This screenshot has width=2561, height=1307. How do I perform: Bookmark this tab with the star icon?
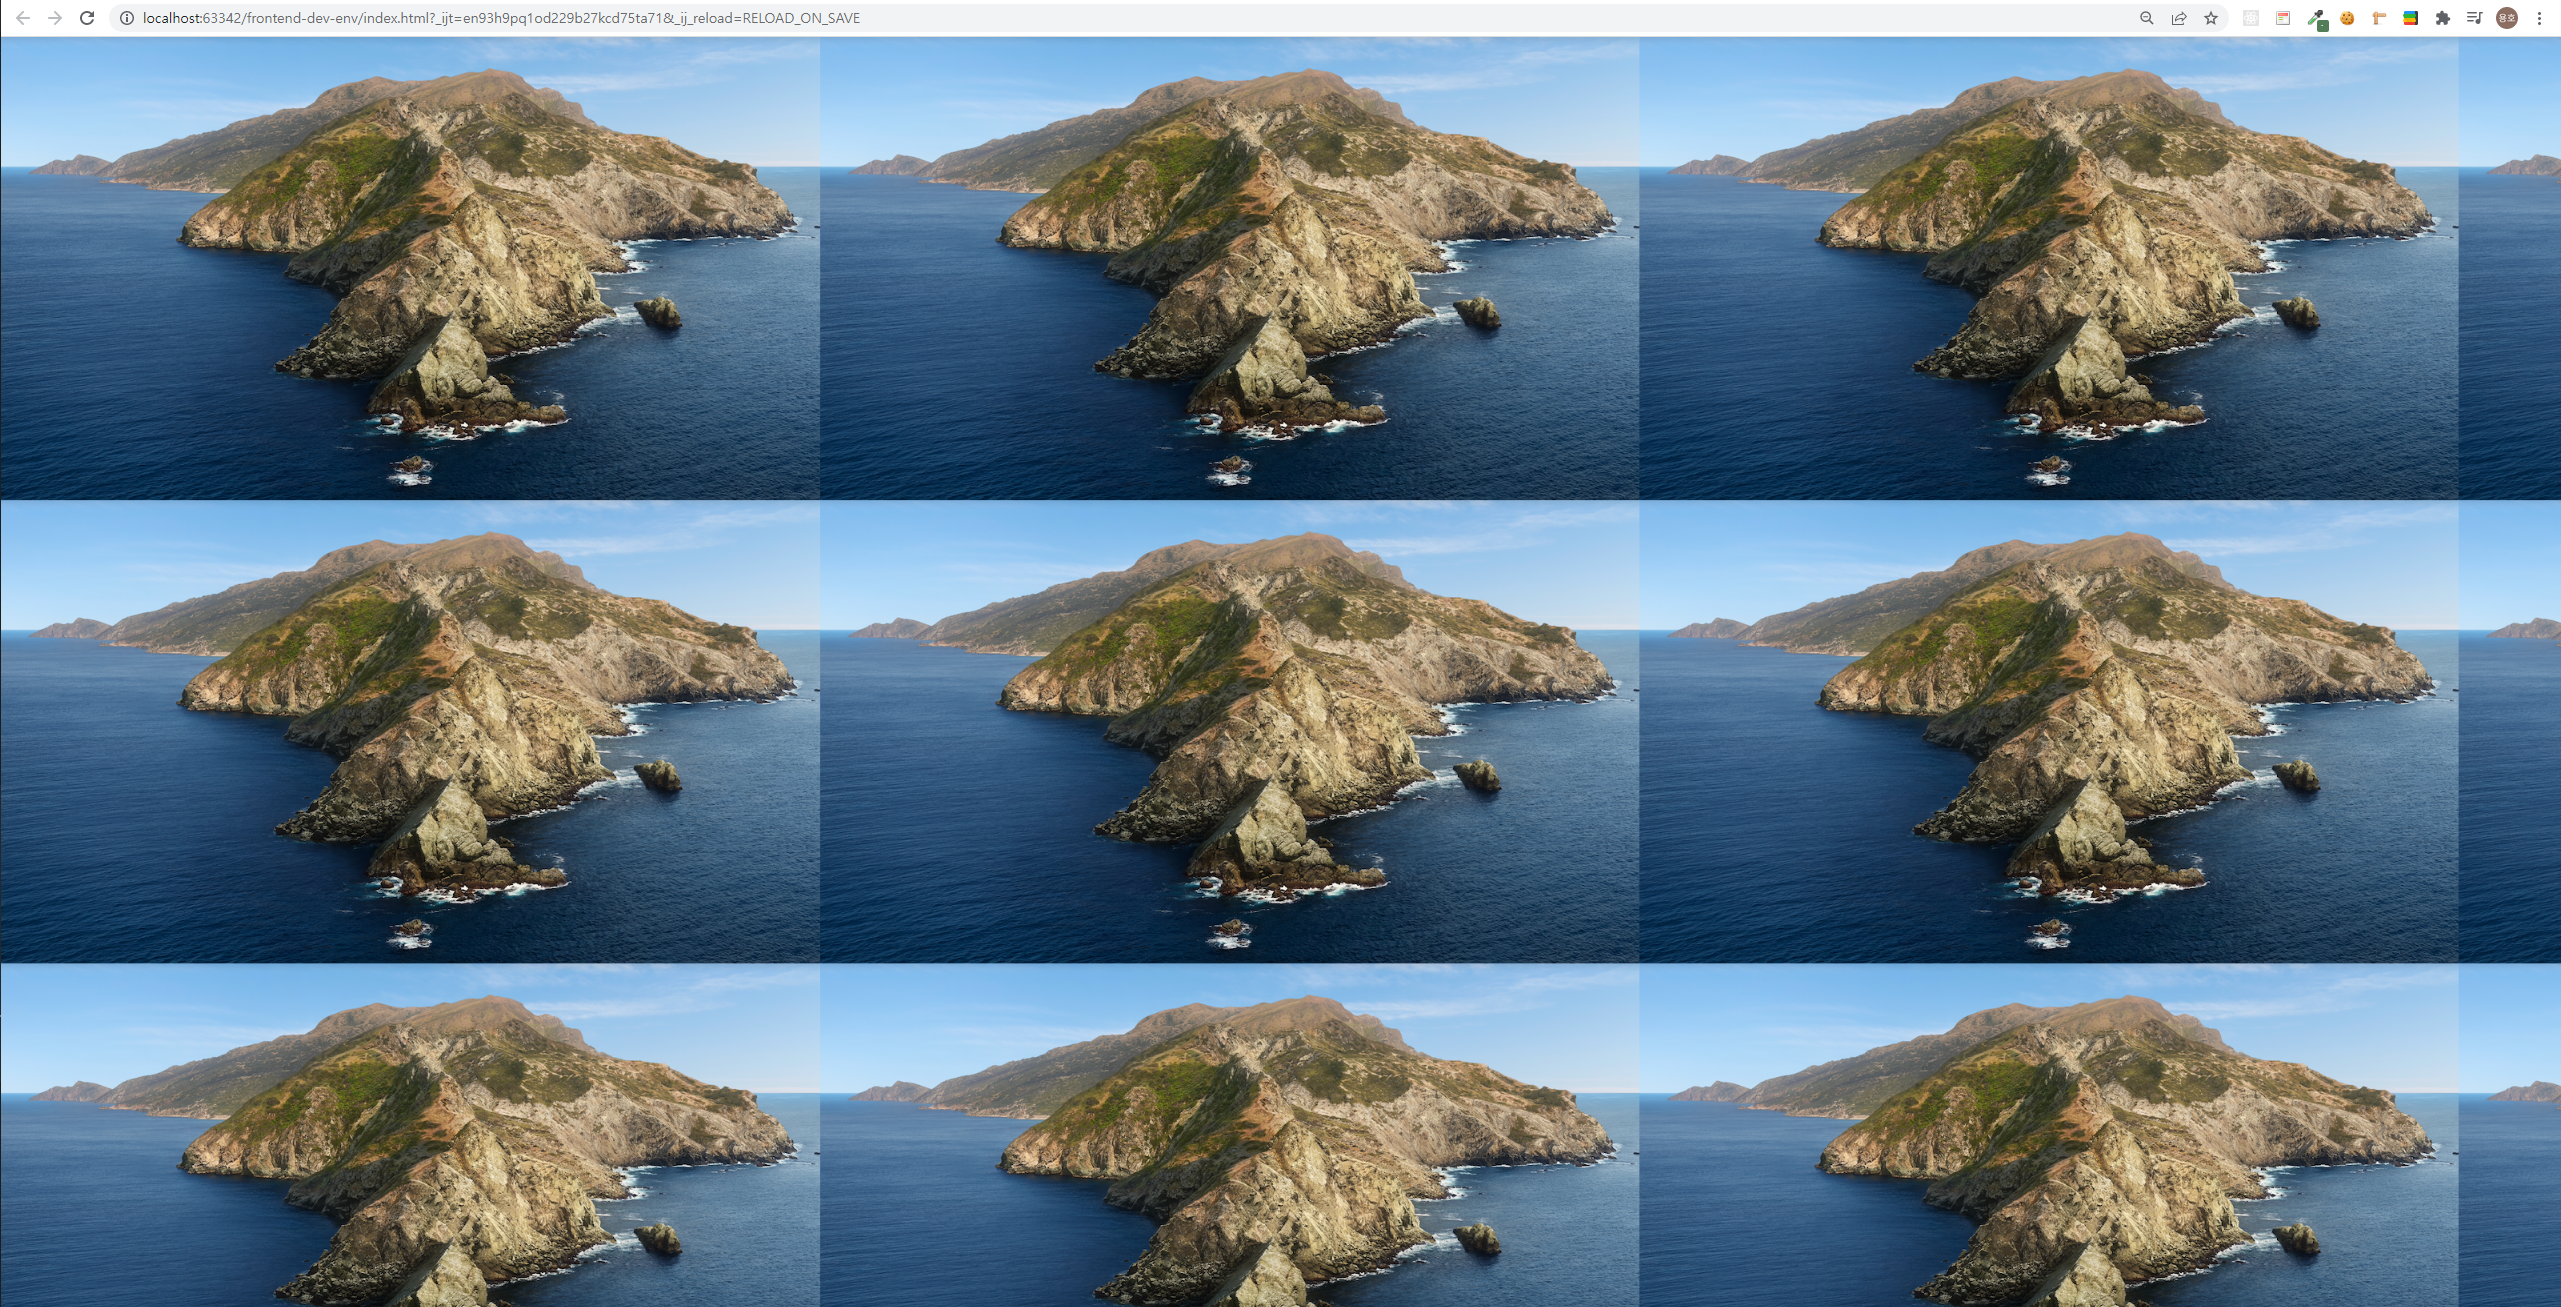point(2211,18)
